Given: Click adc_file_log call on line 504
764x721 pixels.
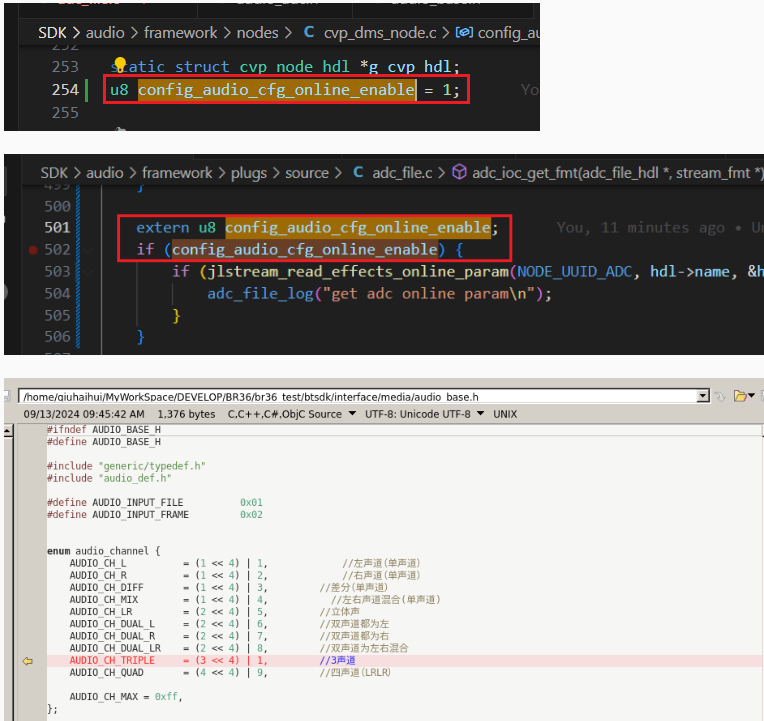Looking at the screenshot, I should tap(260, 294).
